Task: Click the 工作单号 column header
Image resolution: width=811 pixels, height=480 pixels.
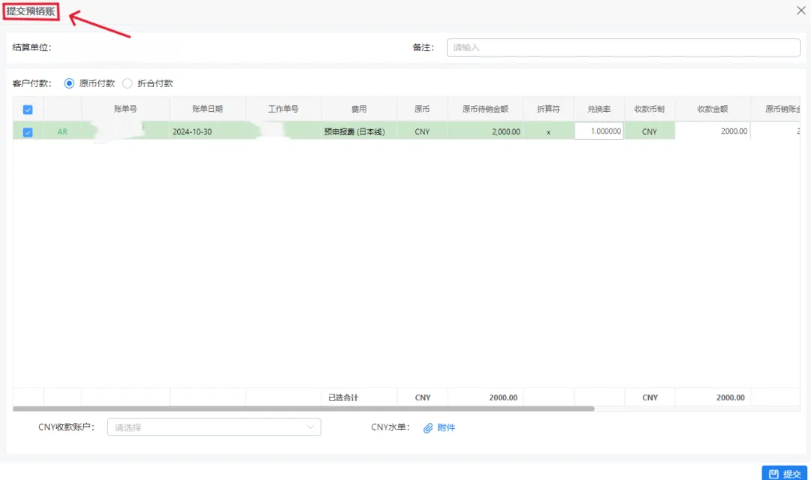Action: click(283, 109)
